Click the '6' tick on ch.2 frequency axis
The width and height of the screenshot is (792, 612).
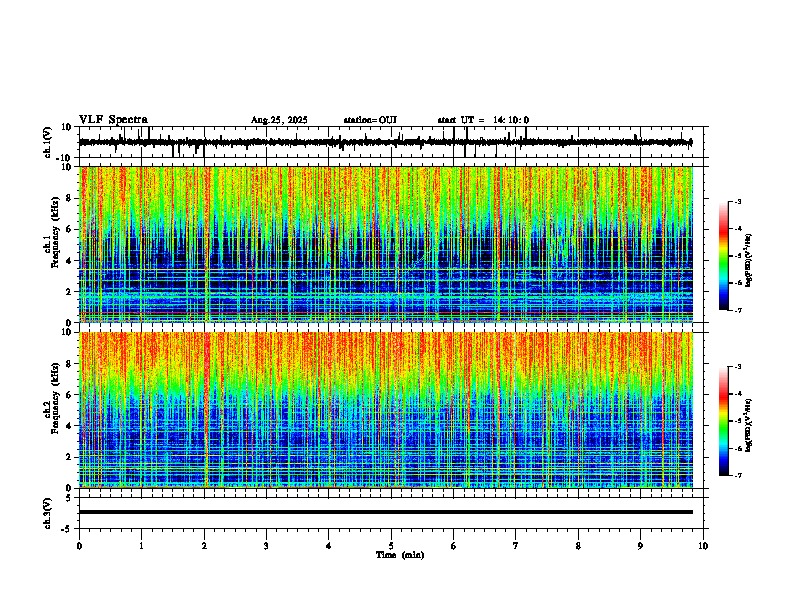coord(69,395)
